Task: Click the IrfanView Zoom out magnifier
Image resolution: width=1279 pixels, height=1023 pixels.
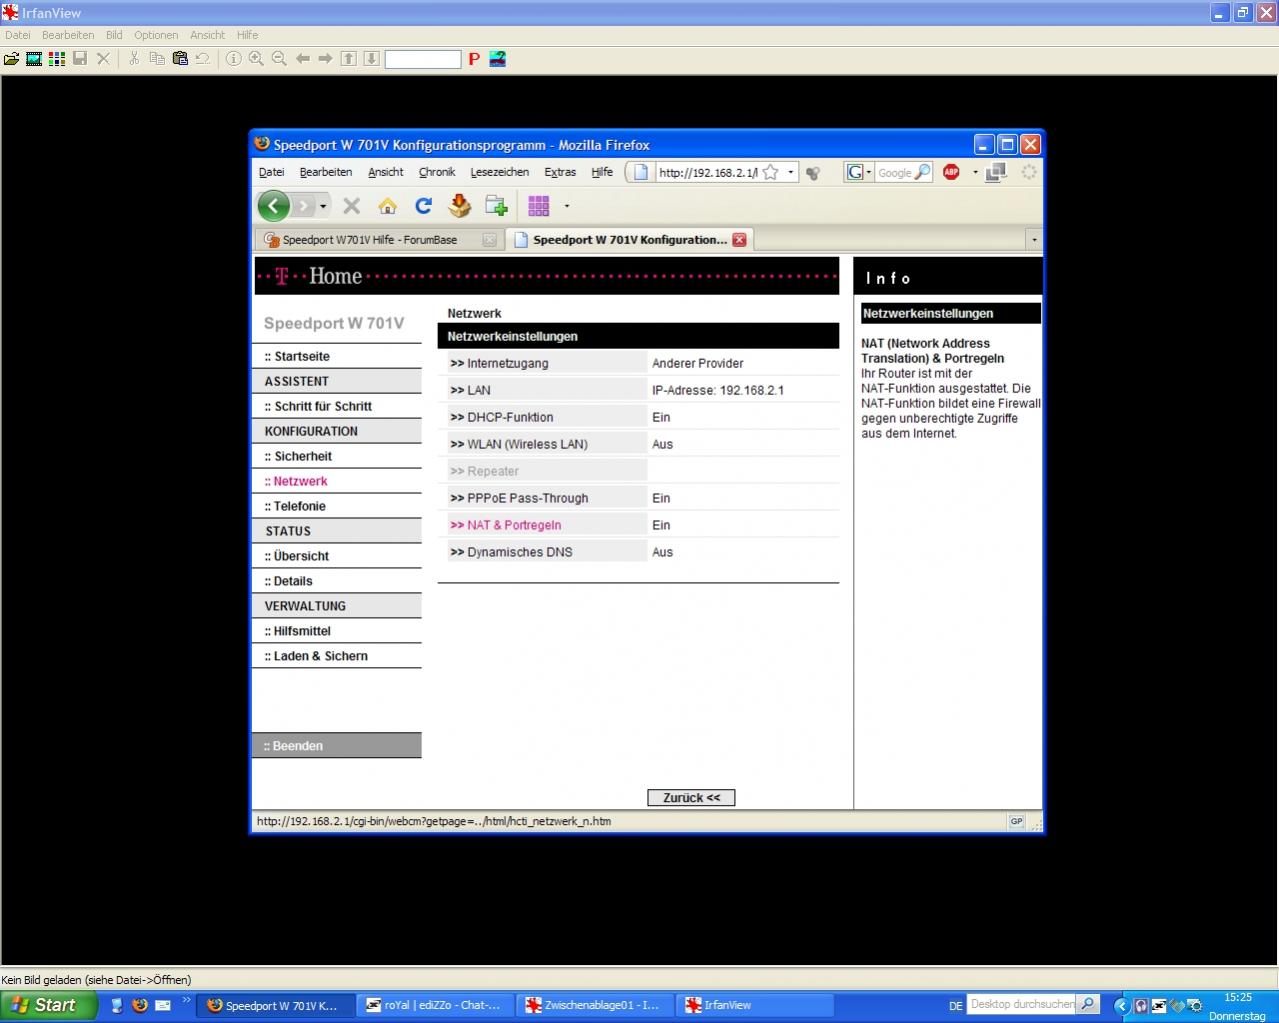Action: [x=279, y=59]
